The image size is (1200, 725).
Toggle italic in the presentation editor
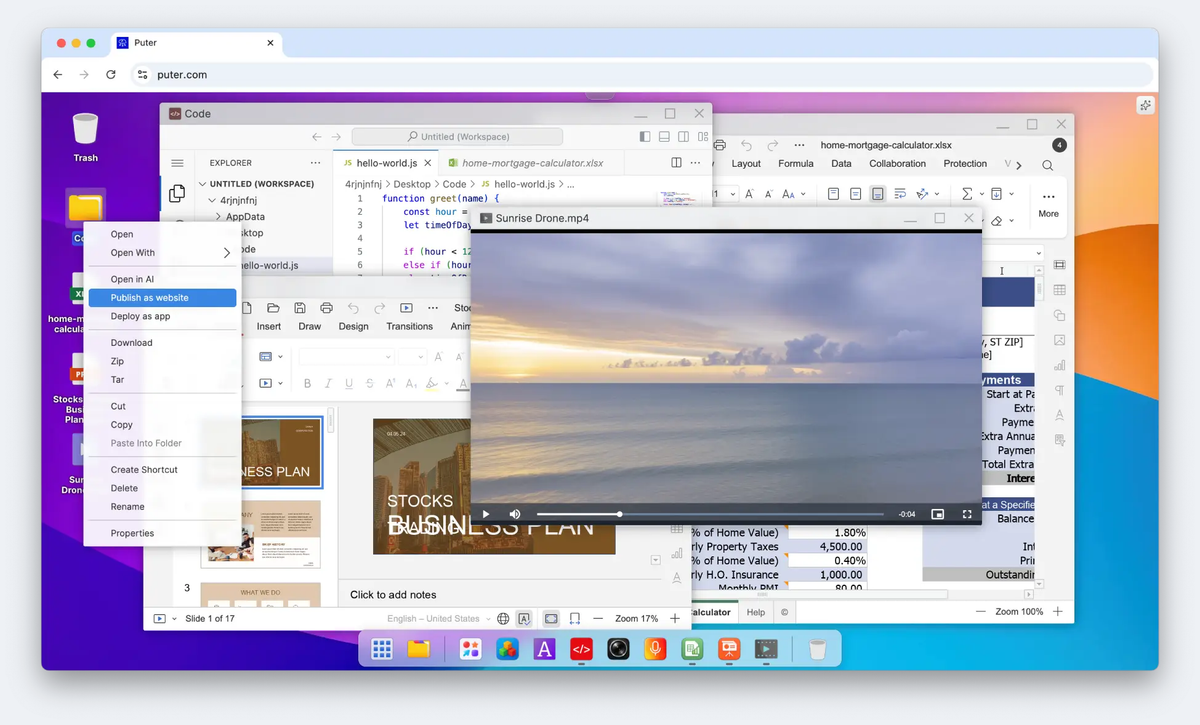coord(328,383)
